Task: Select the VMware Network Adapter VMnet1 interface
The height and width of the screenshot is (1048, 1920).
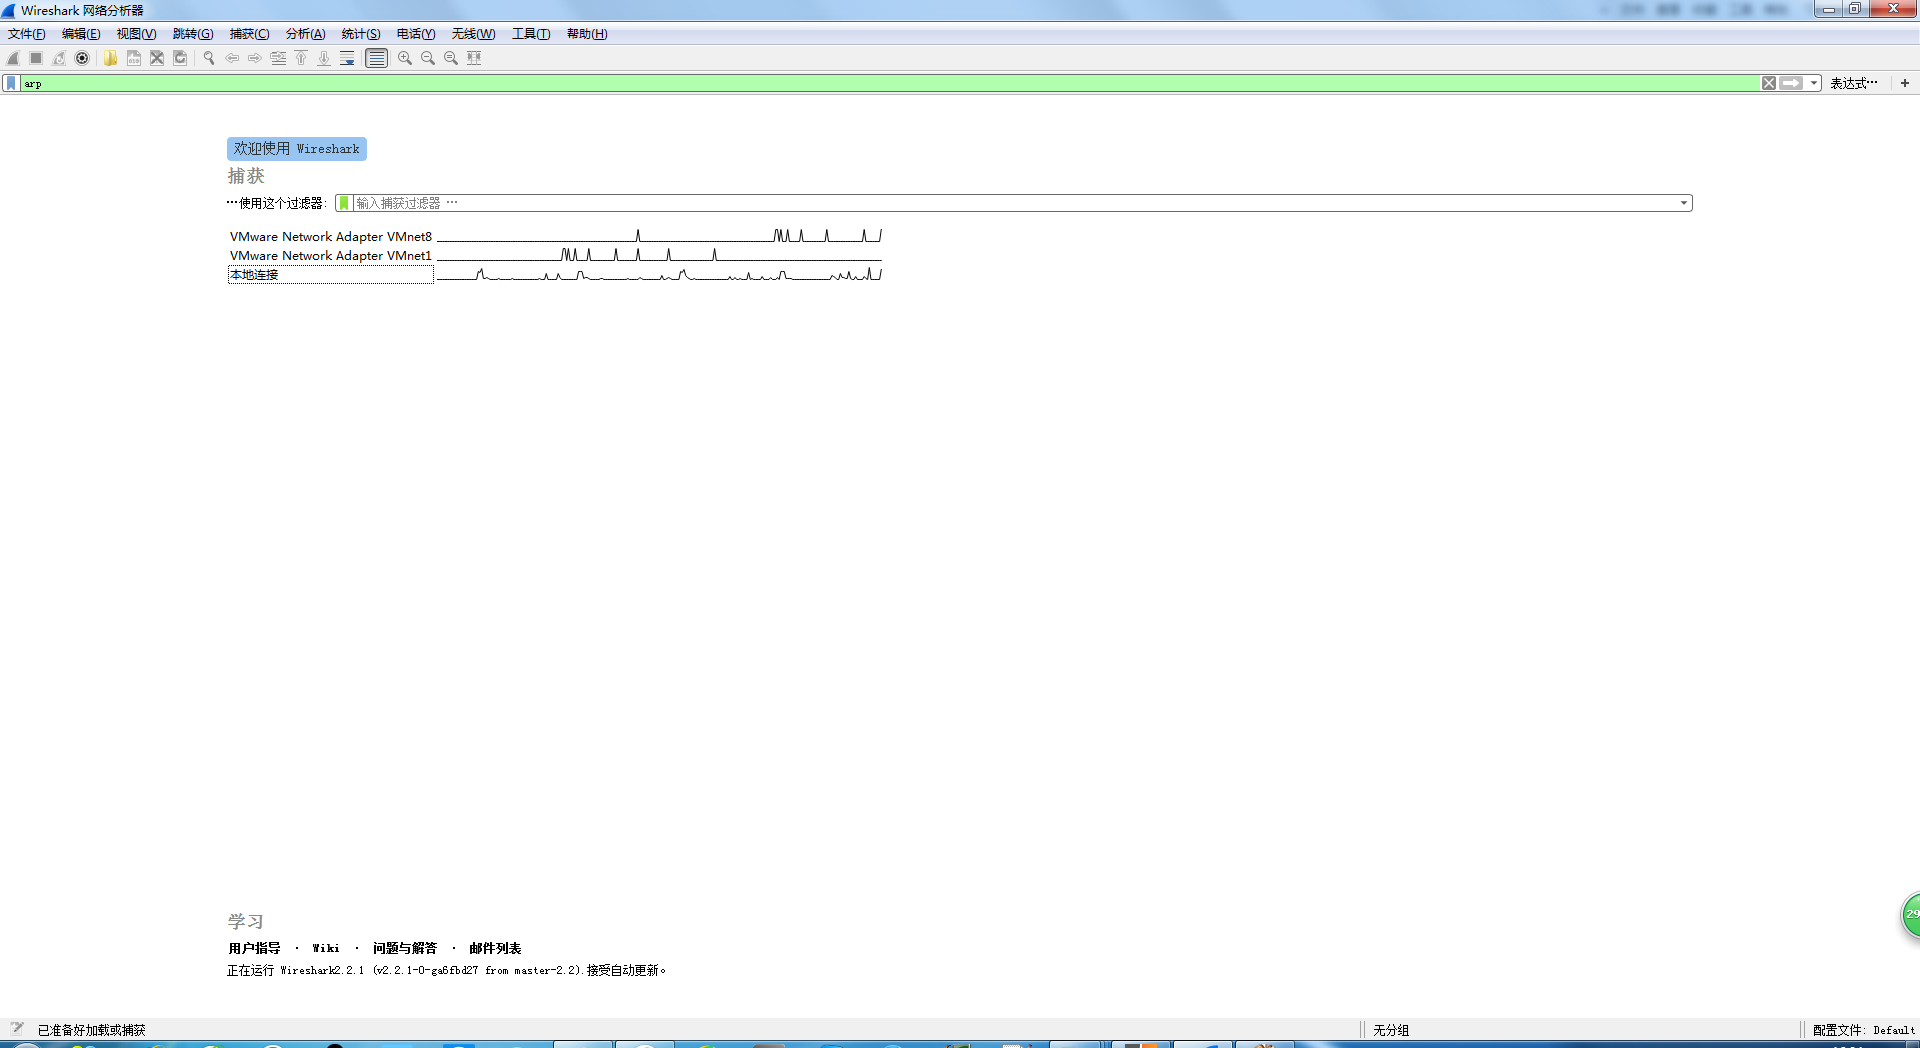Action: pyautogui.click(x=331, y=256)
